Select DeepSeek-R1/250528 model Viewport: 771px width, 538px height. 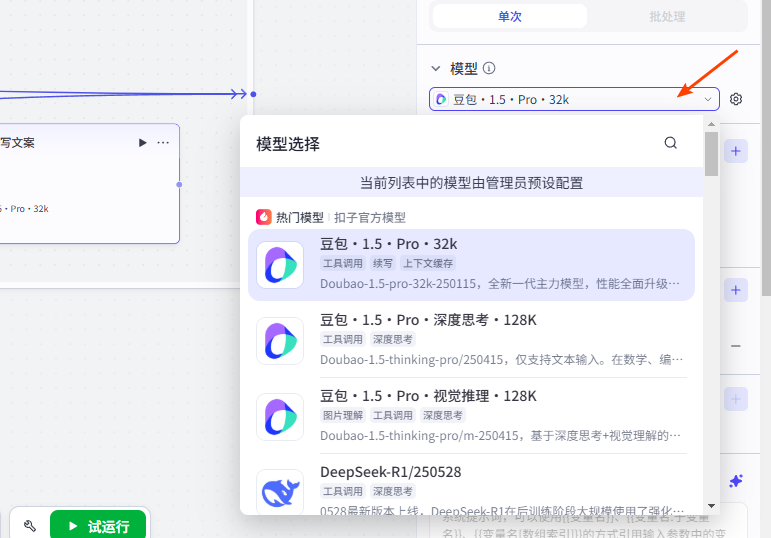tap(471, 487)
